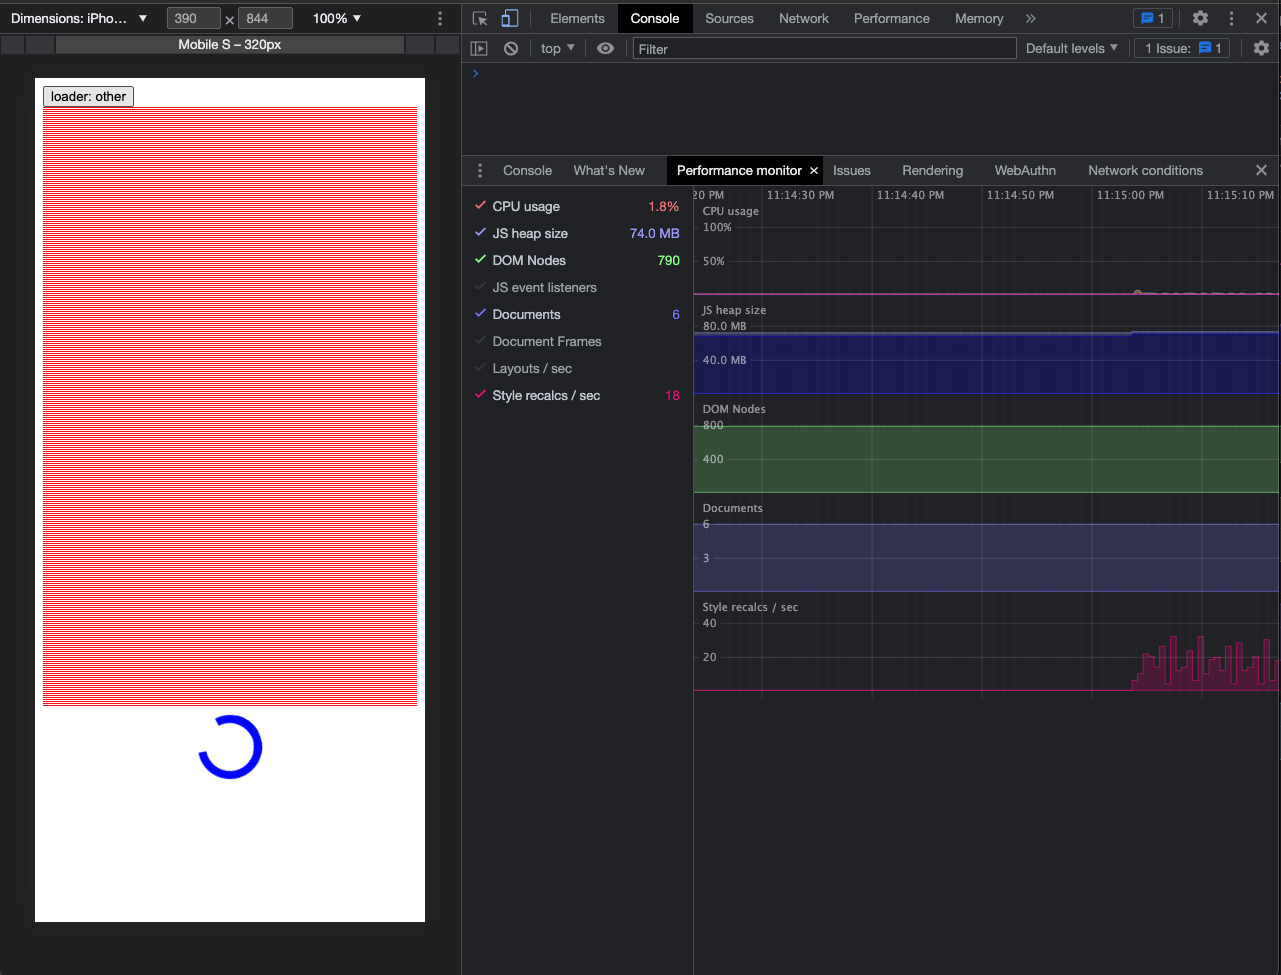
Task: Open the WebAuthn drawer tab
Action: (1025, 170)
